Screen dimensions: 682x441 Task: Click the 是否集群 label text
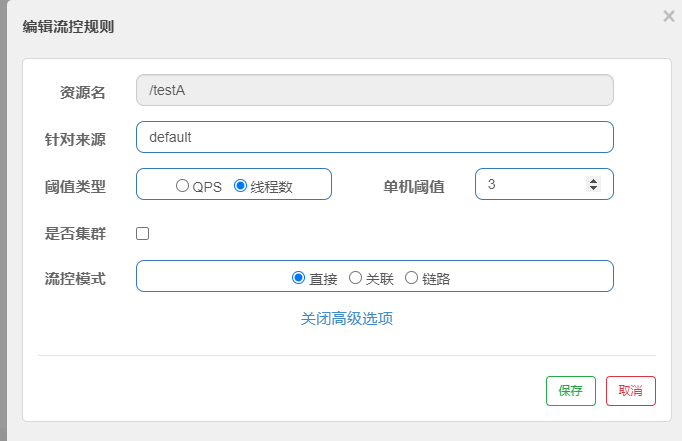75,234
